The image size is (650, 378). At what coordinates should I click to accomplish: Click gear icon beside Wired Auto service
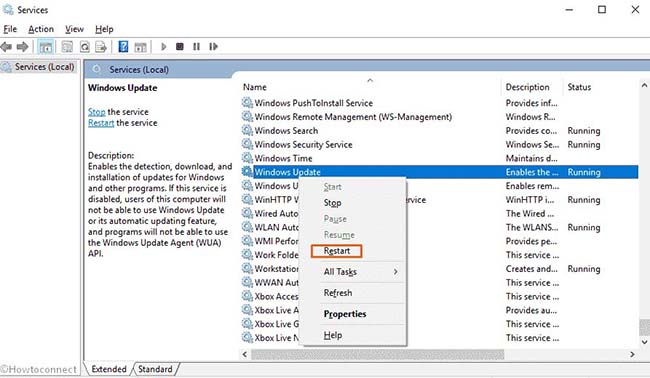click(x=247, y=213)
